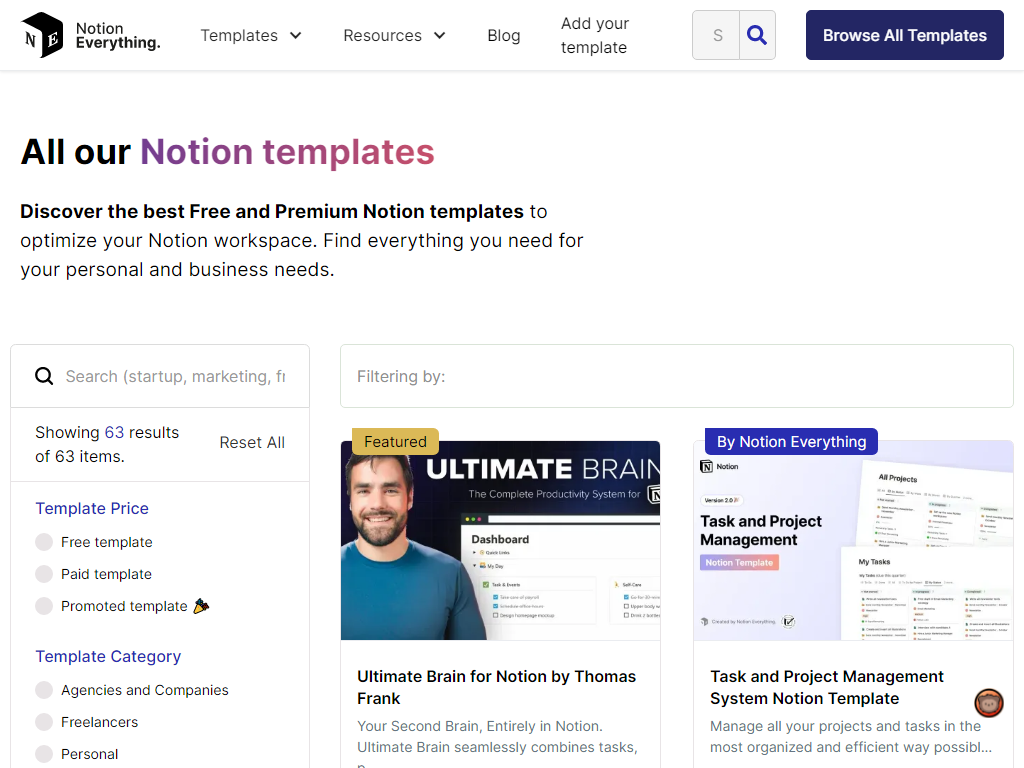Click the Filtering by box
The width and height of the screenshot is (1024, 768).
pyautogui.click(x=677, y=376)
